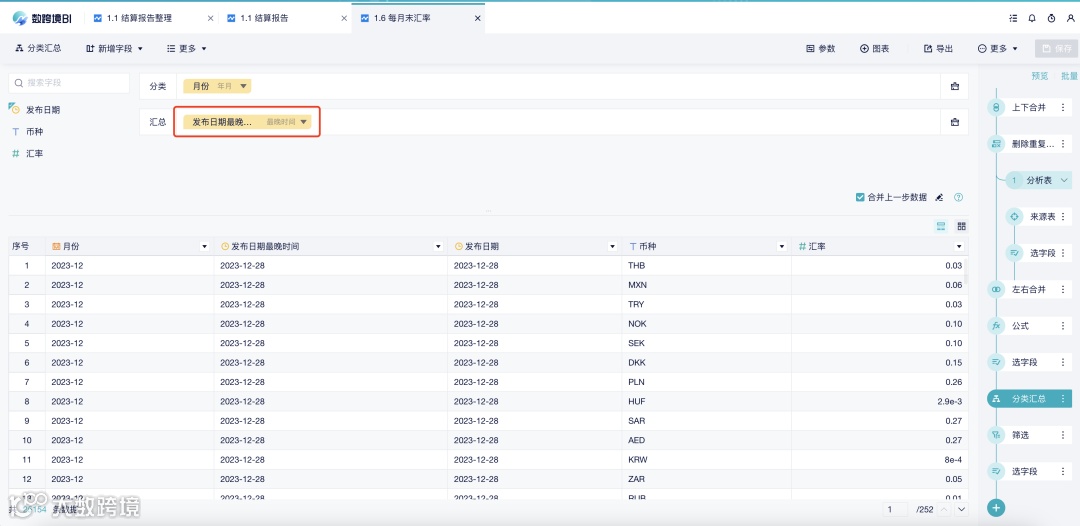Viewport: 1080px width, 526px height.
Task: Click the 导出 button
Action: [938, 48]
